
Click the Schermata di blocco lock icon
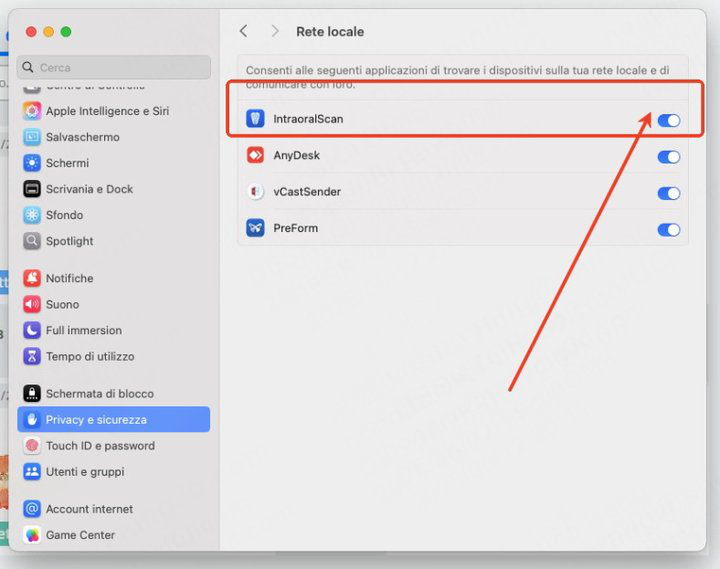(x=32, y=394)
